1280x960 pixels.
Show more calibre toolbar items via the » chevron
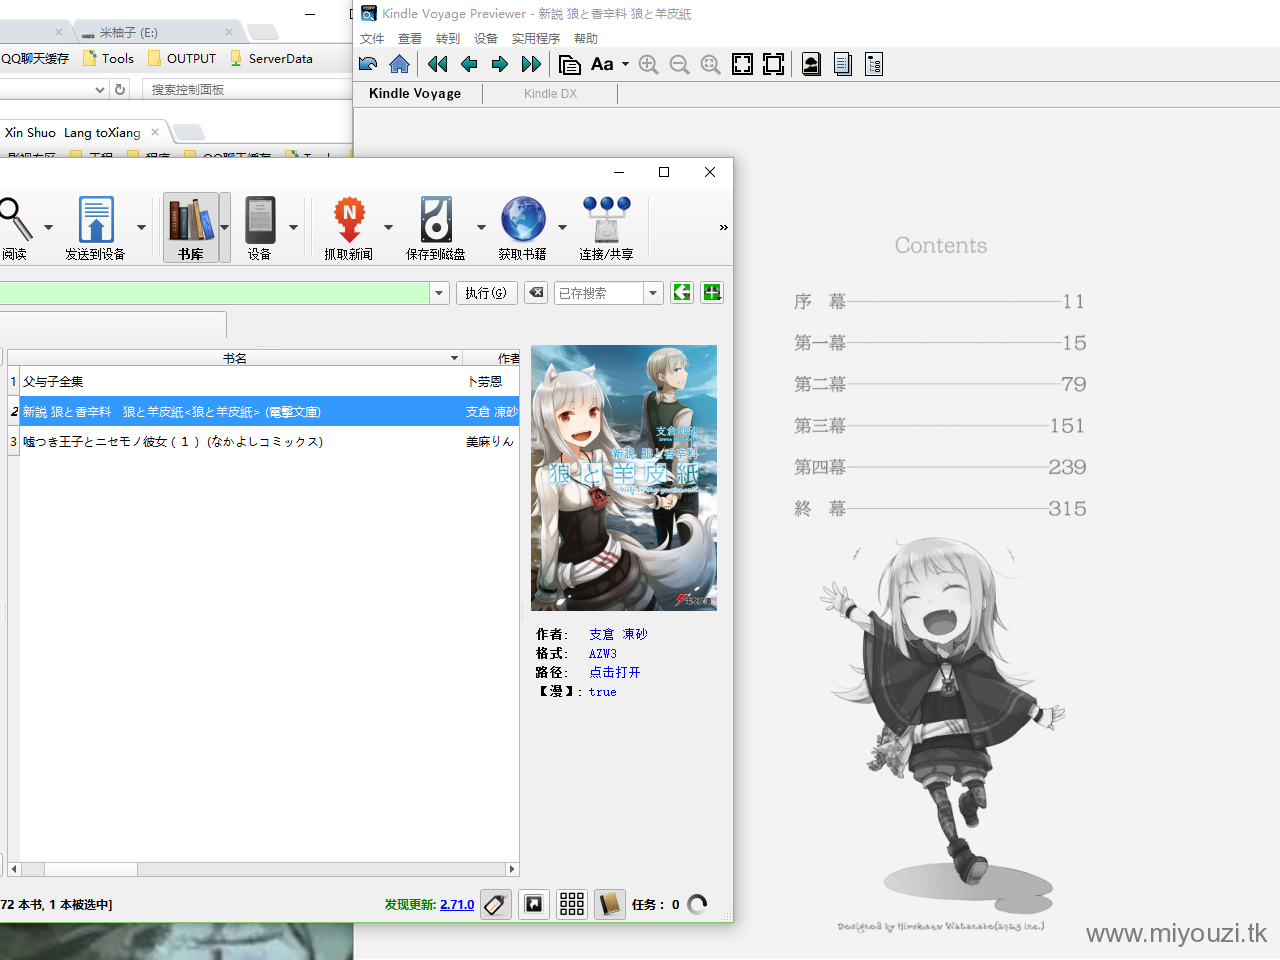[x=723, y=227]
